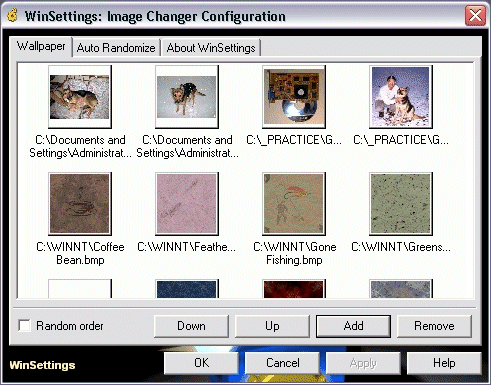Confirm settings with OK button
491x385 pixels.
point(201,363)
